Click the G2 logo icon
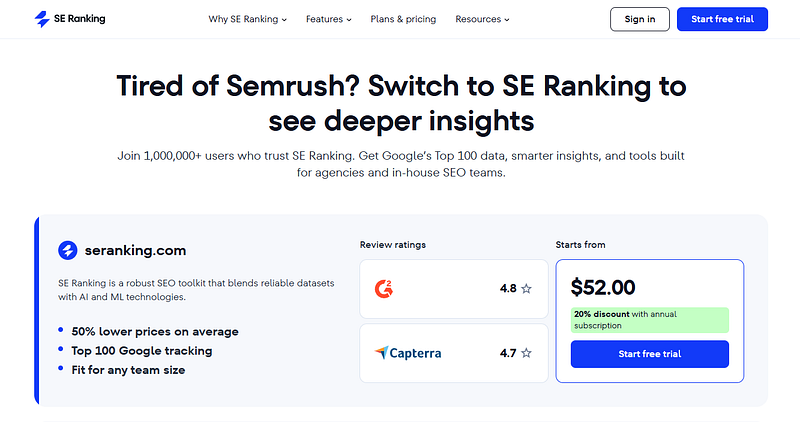800x422 pixels. (384, 289)
